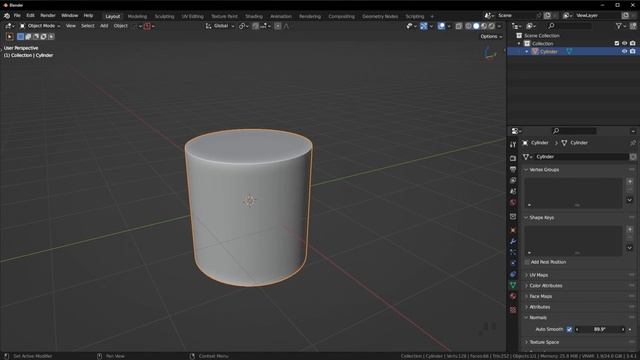Open the editor type selector in viewport header

pyautogui.click(x=9, y=26)
